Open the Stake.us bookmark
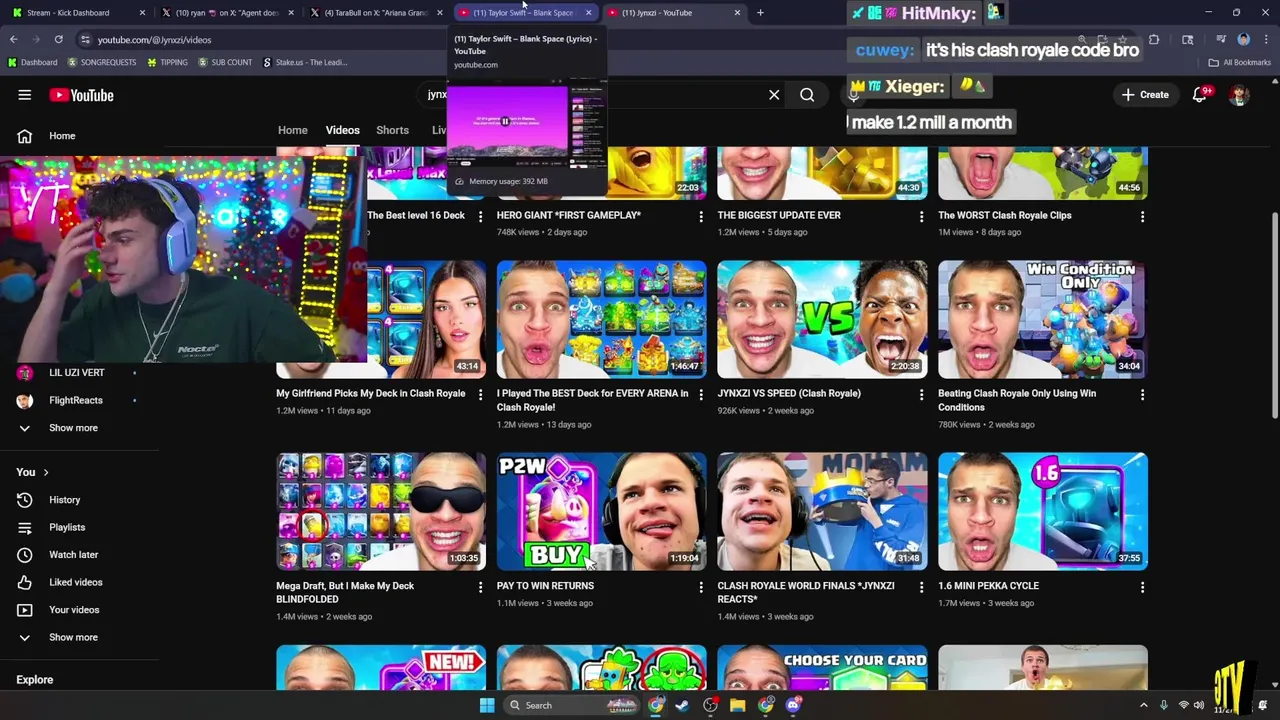 (305, 62)
